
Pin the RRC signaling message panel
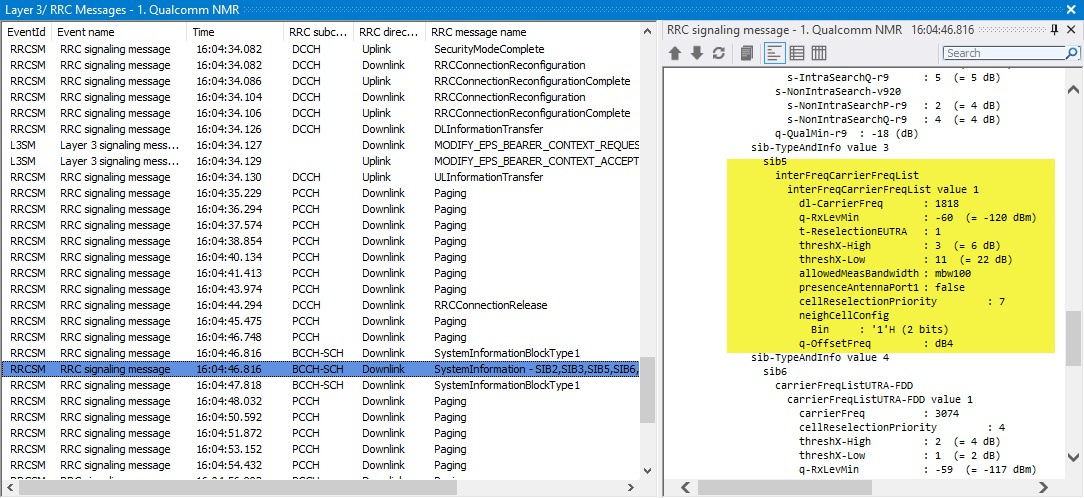click(x=1054, y=30)
